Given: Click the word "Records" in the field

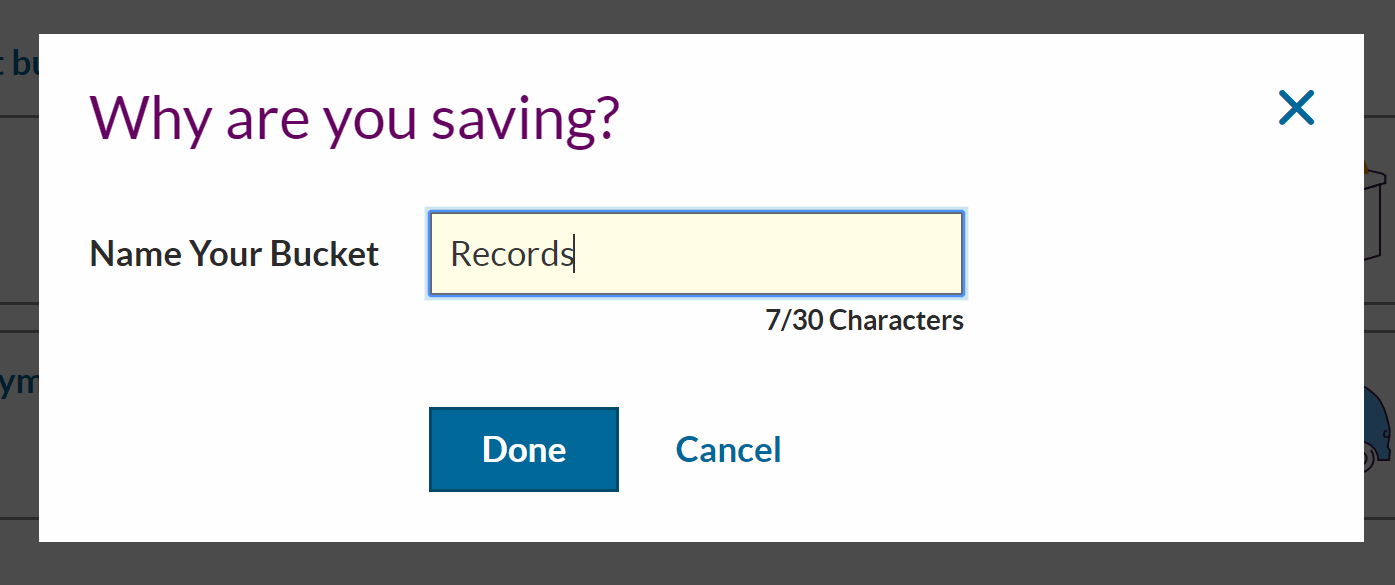Looking at the screenshot, I should [510, 254].
